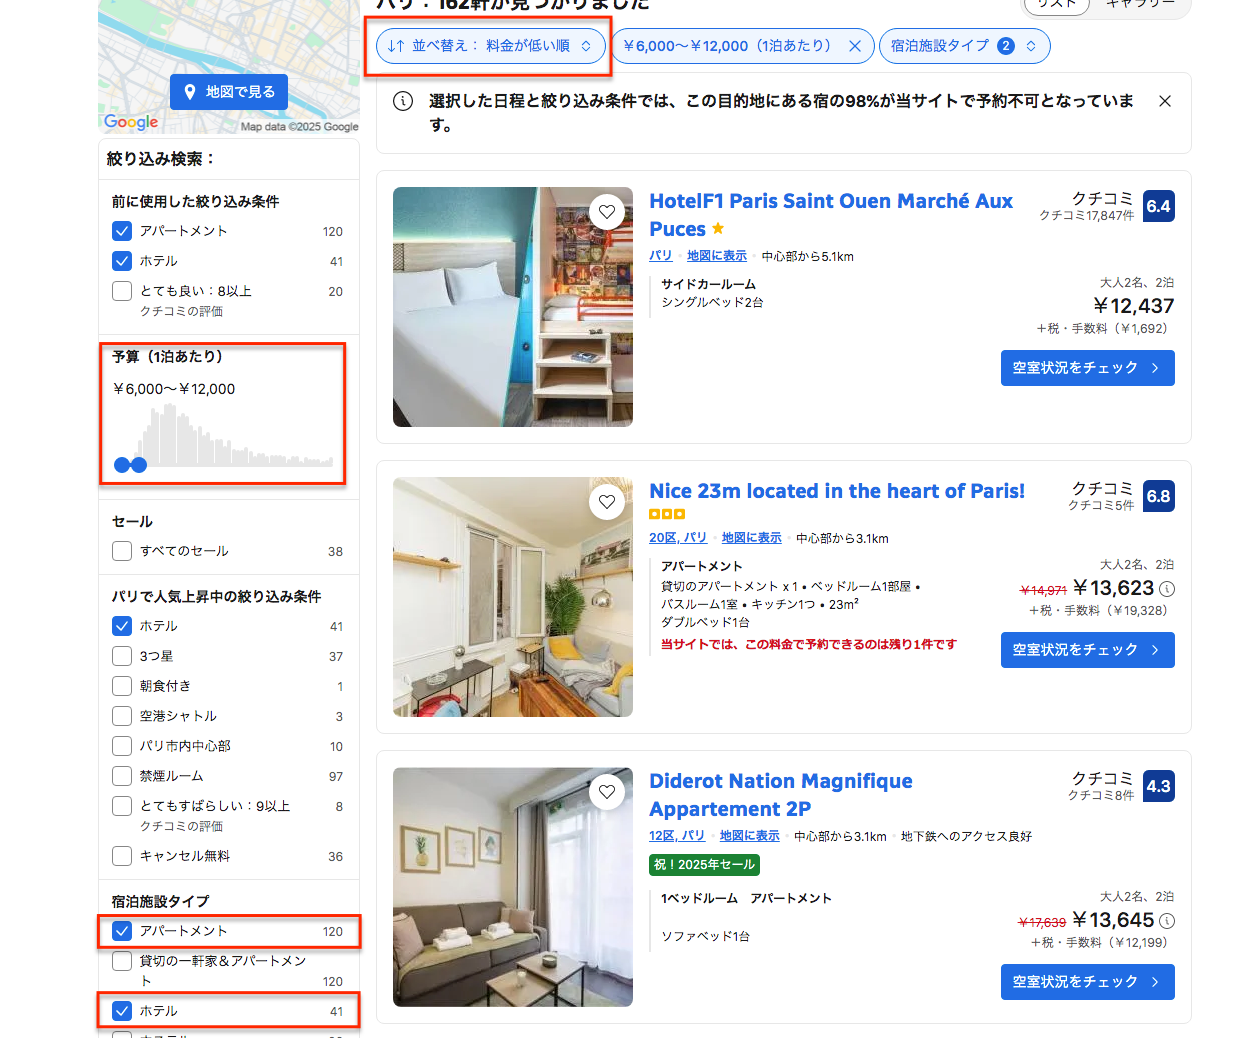Expand the 宿泊施設タイプ filter dropdown

[x=964, y=46]
